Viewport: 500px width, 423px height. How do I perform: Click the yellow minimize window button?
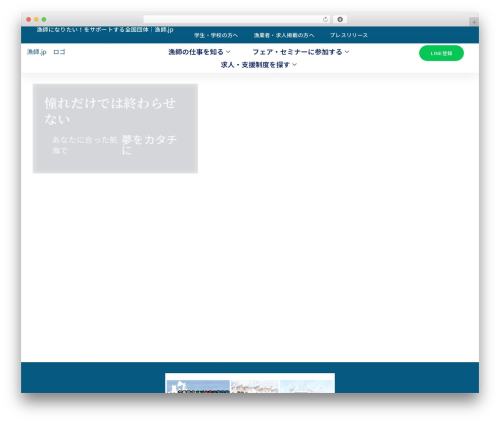pos(36,20)
